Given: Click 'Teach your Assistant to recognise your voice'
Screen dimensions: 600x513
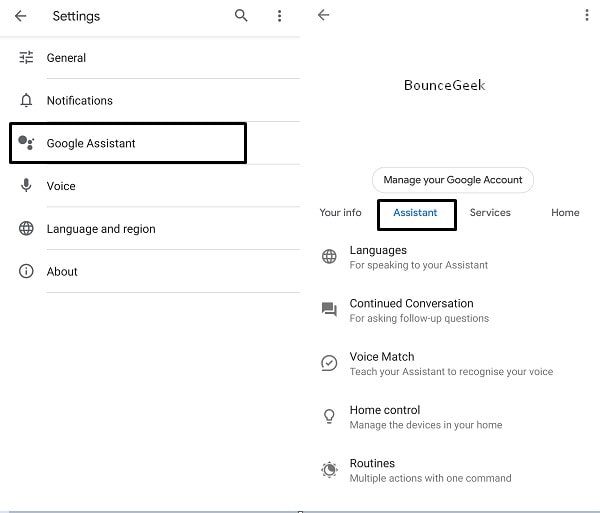Looking at the screenshot, I should 451,371.
